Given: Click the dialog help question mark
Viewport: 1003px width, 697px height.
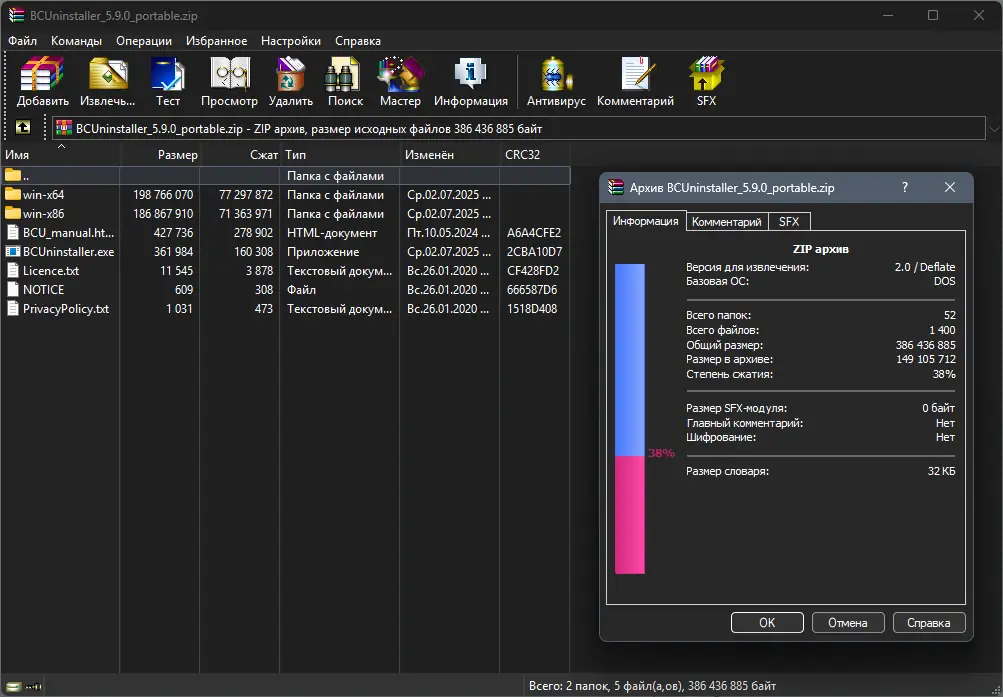Looking at the screenshot, I should point(904,187).
